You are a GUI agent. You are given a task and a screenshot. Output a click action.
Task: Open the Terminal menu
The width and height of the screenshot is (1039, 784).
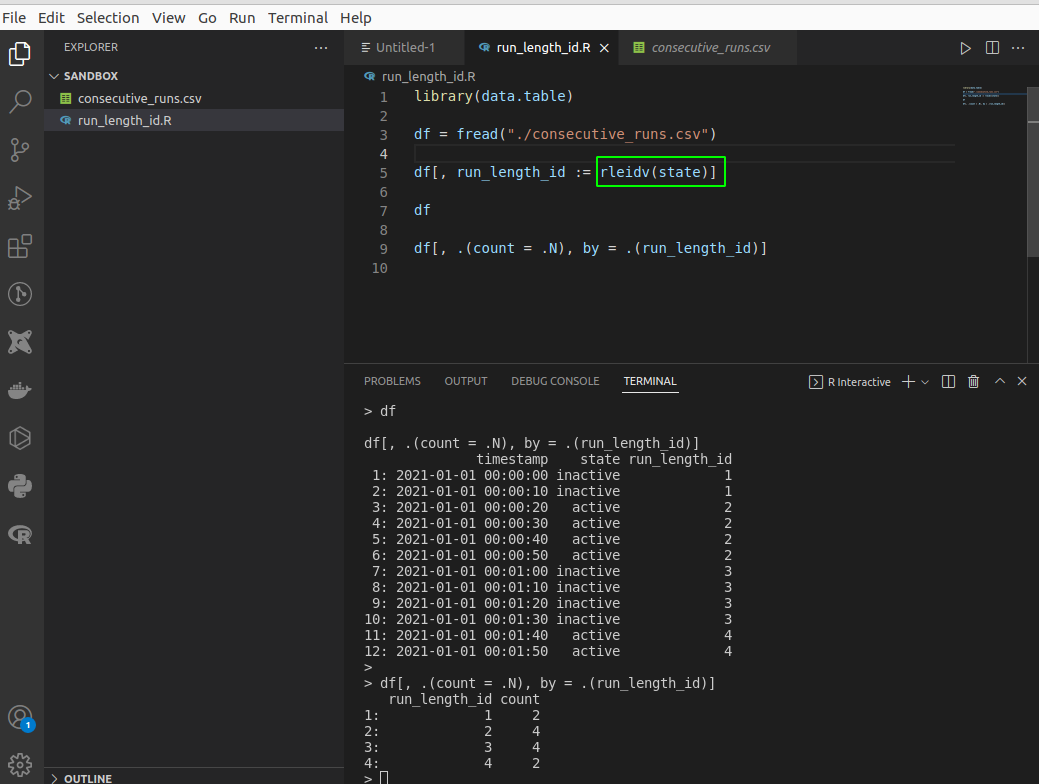298,18
